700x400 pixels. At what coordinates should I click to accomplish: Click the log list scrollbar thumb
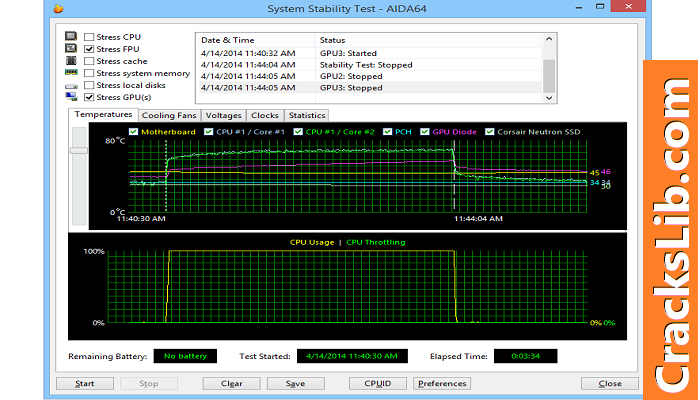(549, 75)
